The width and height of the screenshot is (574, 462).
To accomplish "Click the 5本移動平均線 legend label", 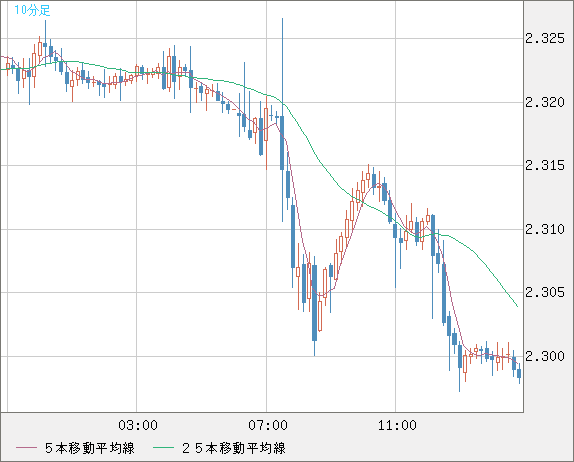I will 90,448.
